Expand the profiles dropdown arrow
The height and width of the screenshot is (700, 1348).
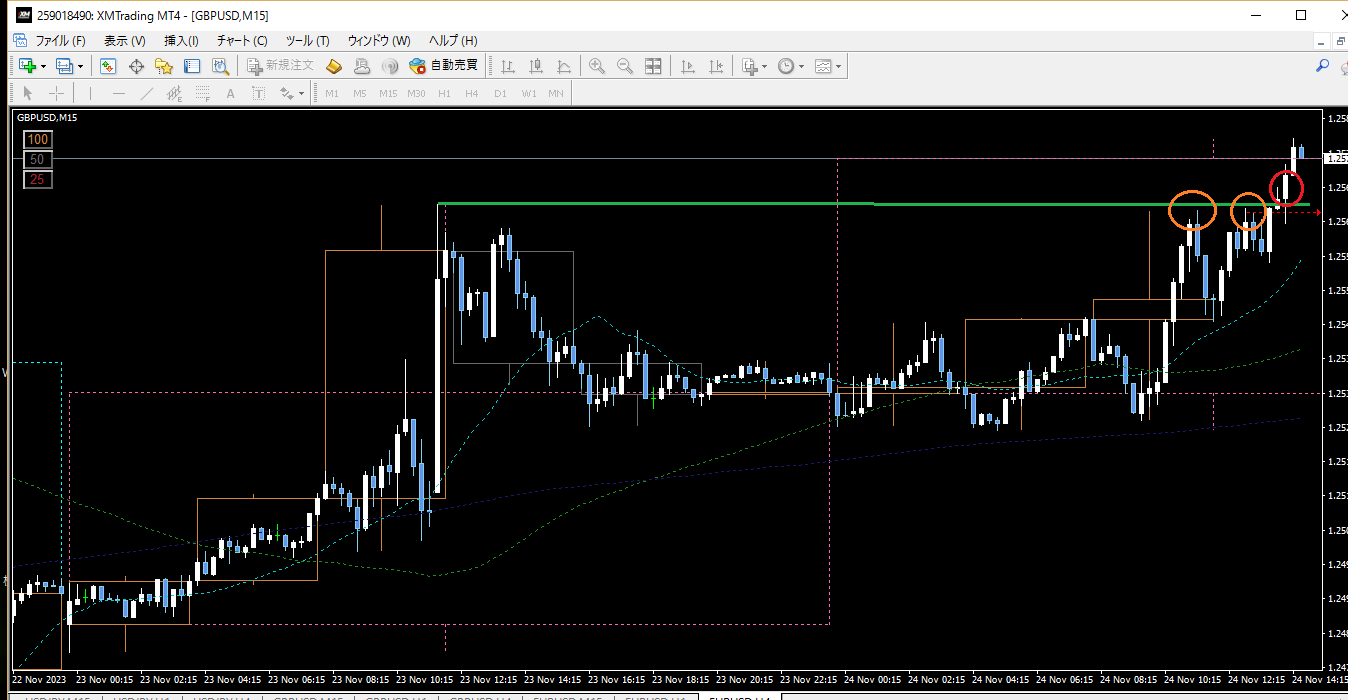coord(81,67)
